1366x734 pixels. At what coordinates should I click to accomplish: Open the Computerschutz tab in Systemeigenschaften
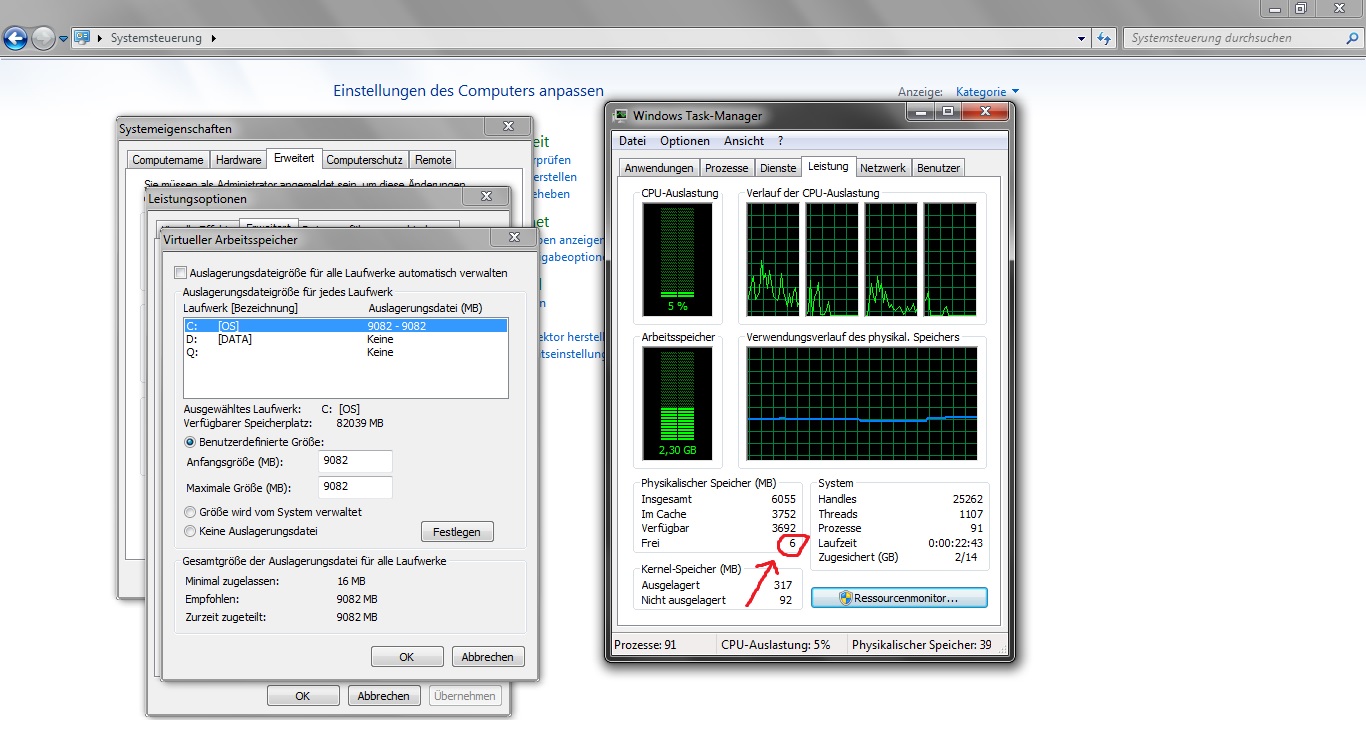[x=364, y=160]
